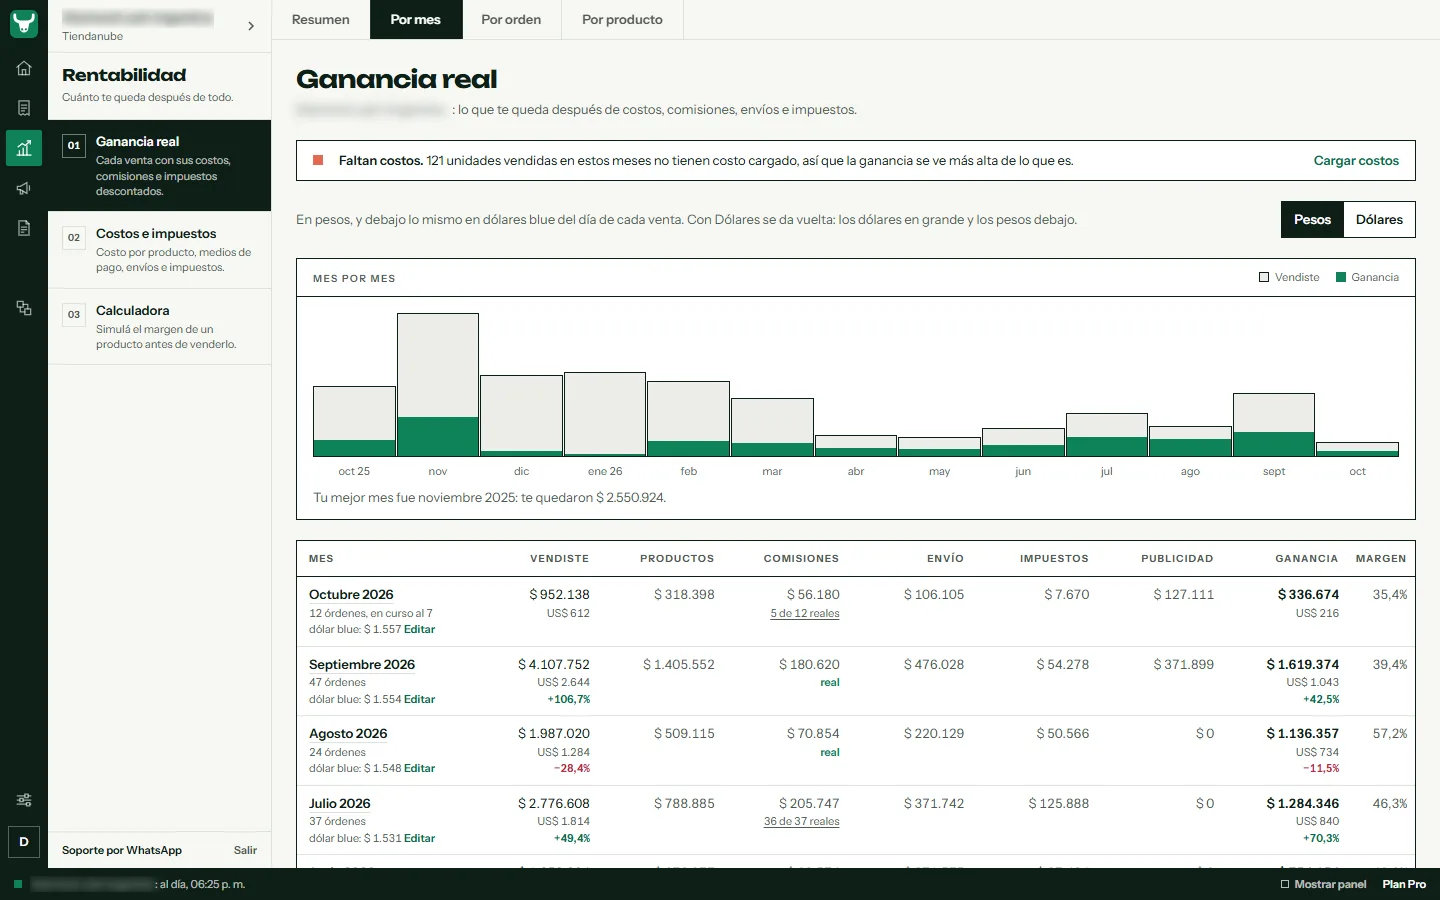The width and height of the screenshot is (1440, 900).
Task: Click the bull logo at top left
Action: [x=24, y=23]
